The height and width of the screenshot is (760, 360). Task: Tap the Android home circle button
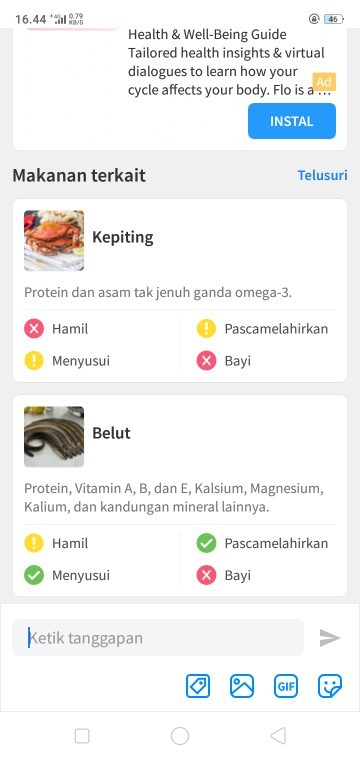point(180,736)
